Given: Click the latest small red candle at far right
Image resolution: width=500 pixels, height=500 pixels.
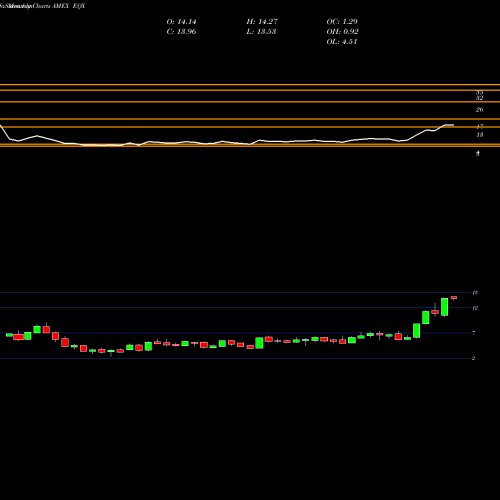Looking at the screenshot, I should tap(454, 298).
